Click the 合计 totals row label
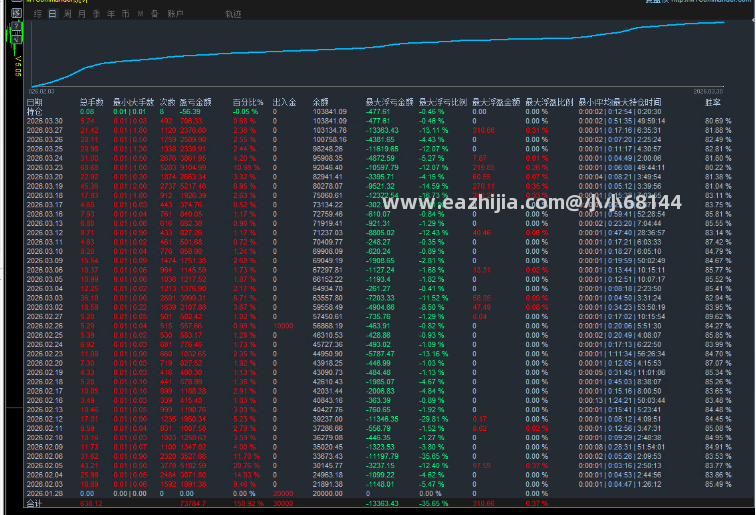Viewport: 756px width, 515px height. (x=34, y=504)
